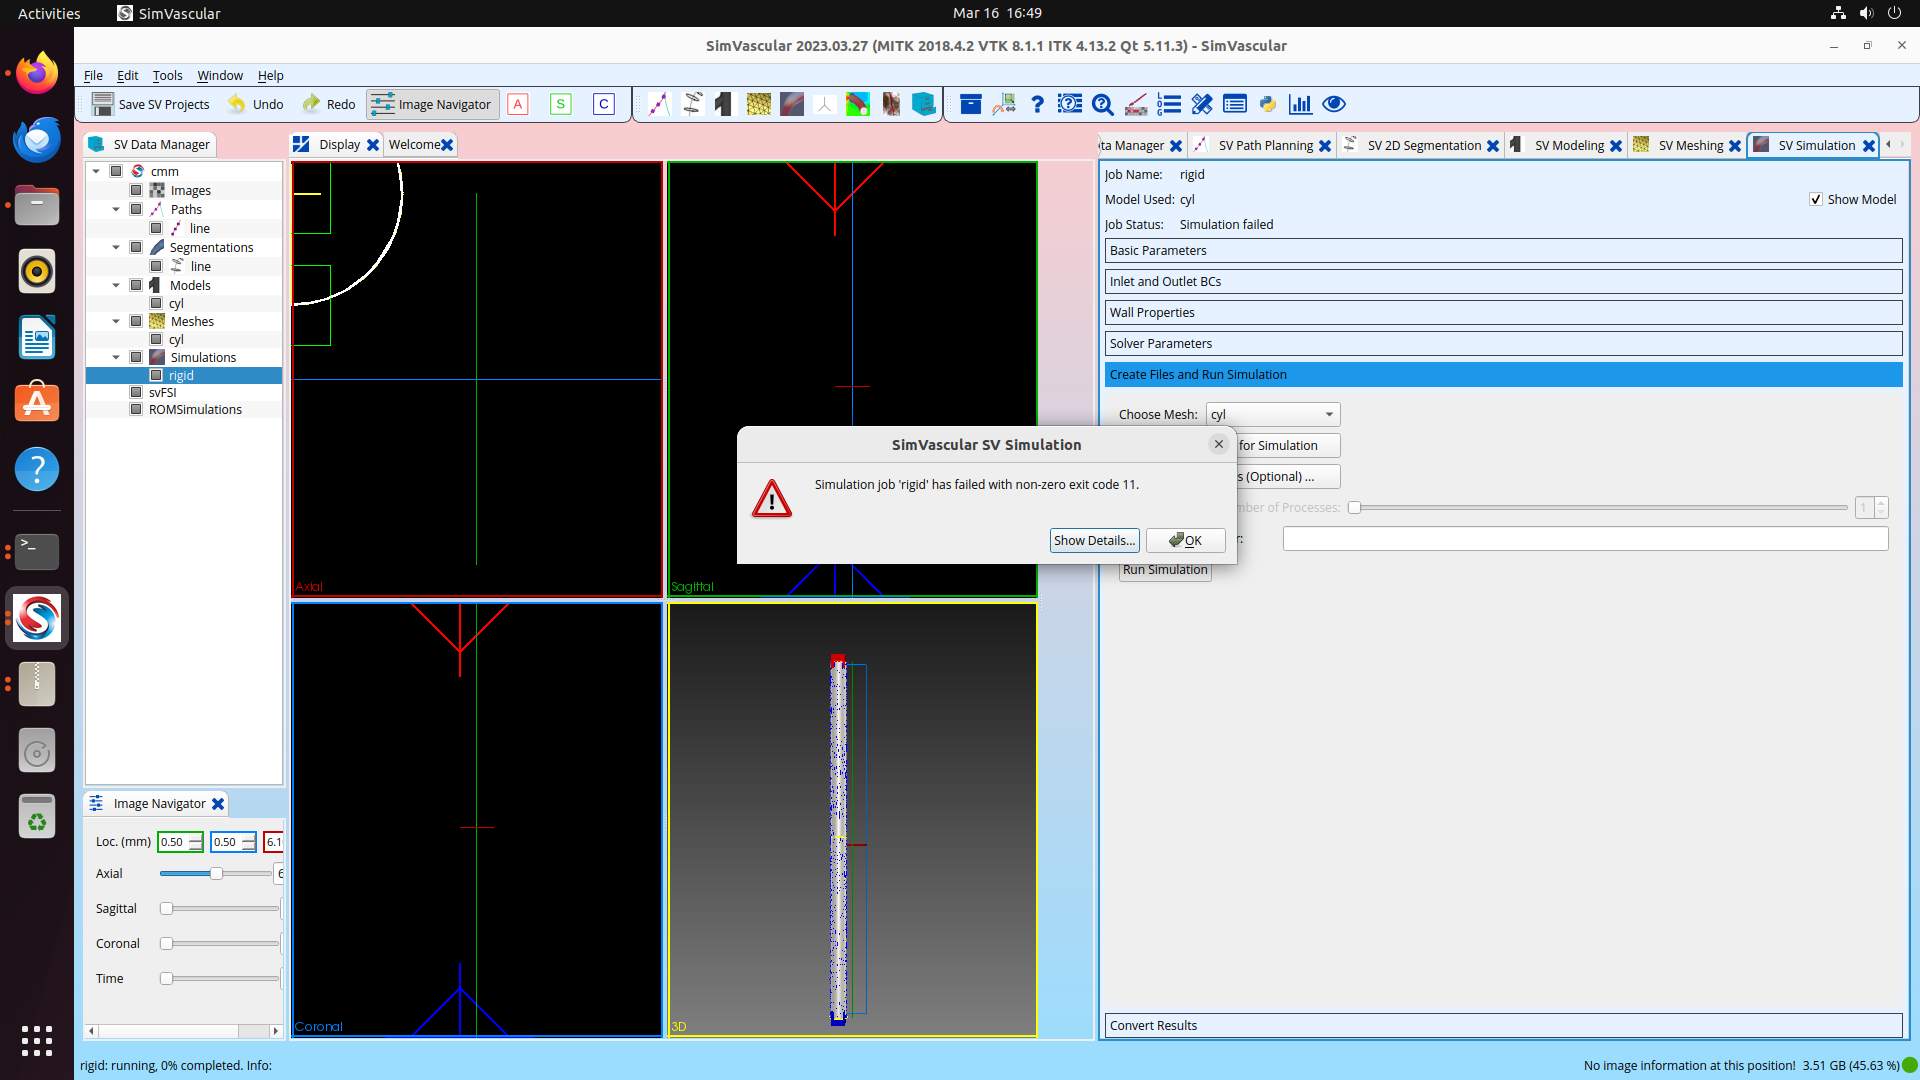The width and height of the screenshot is (1920, 1080).
Task: Open the Simulation tool icon in toolbar
Action: tap(792, 104)
